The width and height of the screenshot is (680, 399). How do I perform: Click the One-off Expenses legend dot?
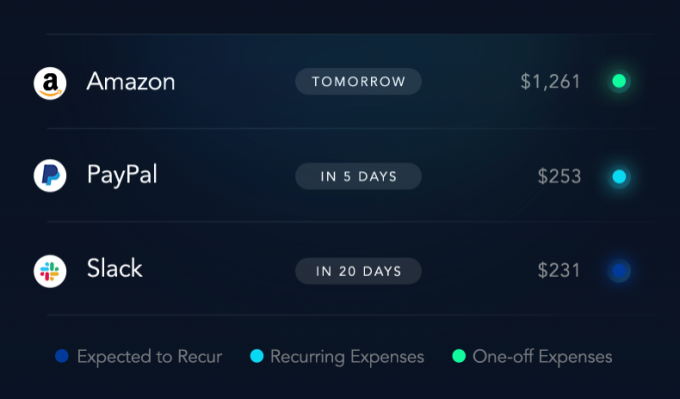tap(459, 356)
